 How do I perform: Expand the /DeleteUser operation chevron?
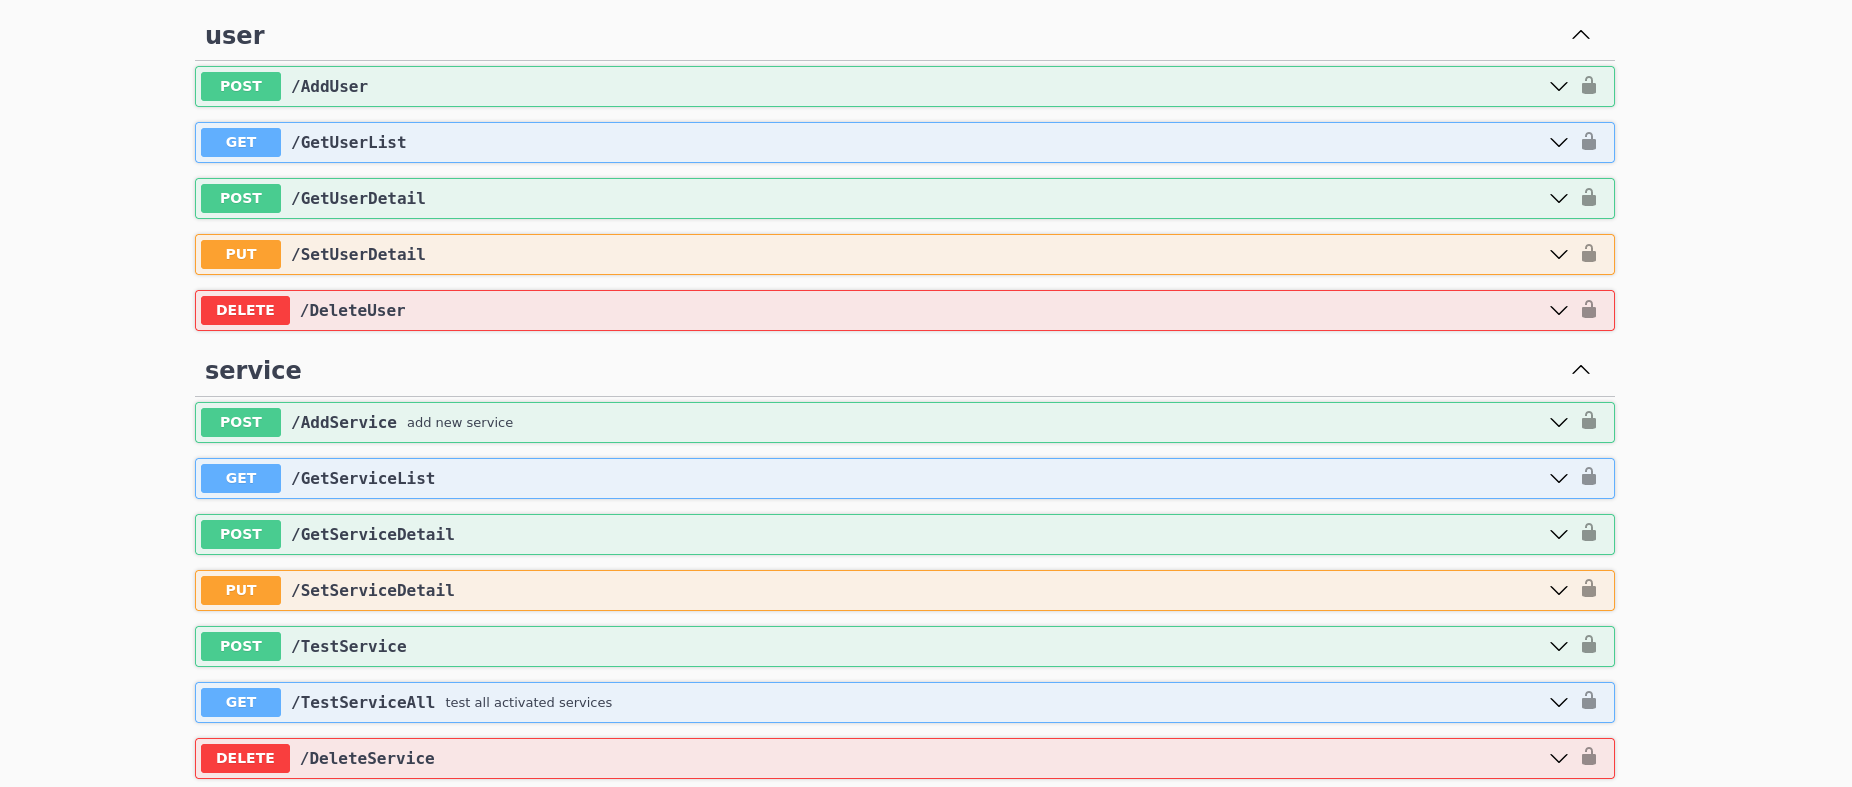pyautogui.click(x=1559, y=311)
